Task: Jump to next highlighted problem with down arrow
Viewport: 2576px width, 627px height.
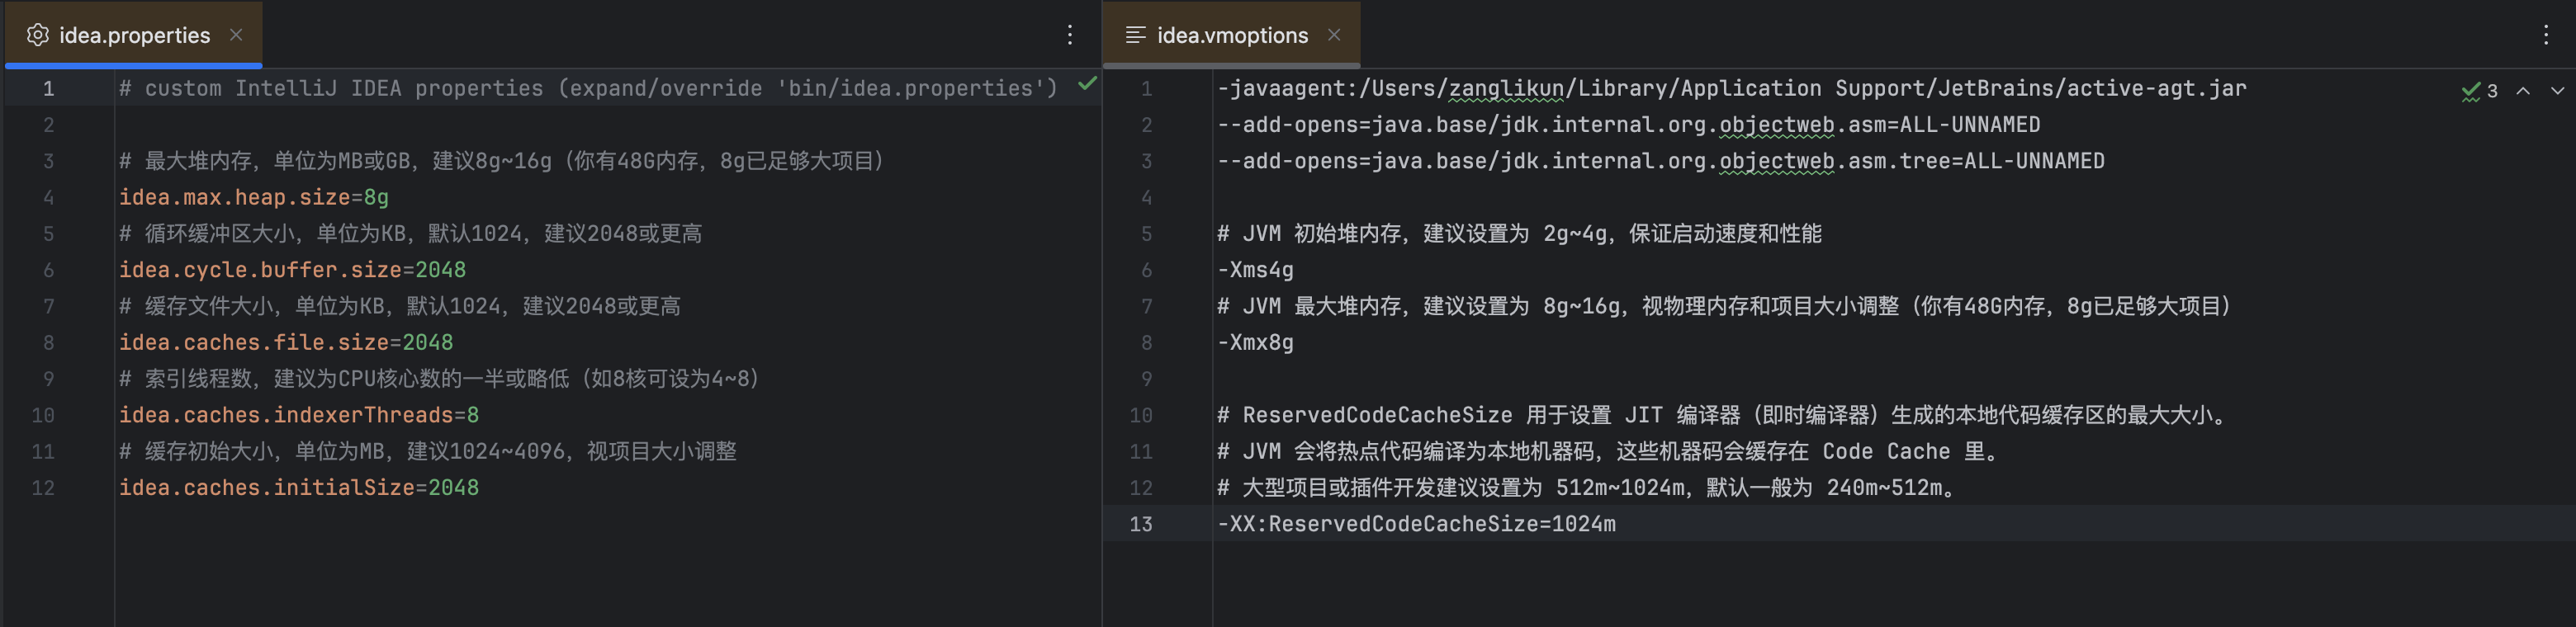Action: 2556,91
